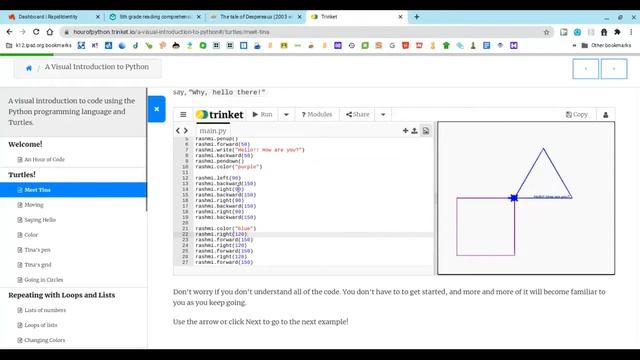Copy the trinket

577,115
